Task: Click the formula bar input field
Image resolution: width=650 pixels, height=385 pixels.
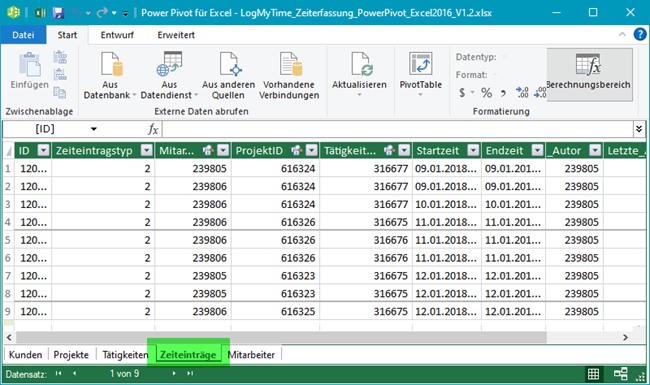Action: (x=397, y=129)
